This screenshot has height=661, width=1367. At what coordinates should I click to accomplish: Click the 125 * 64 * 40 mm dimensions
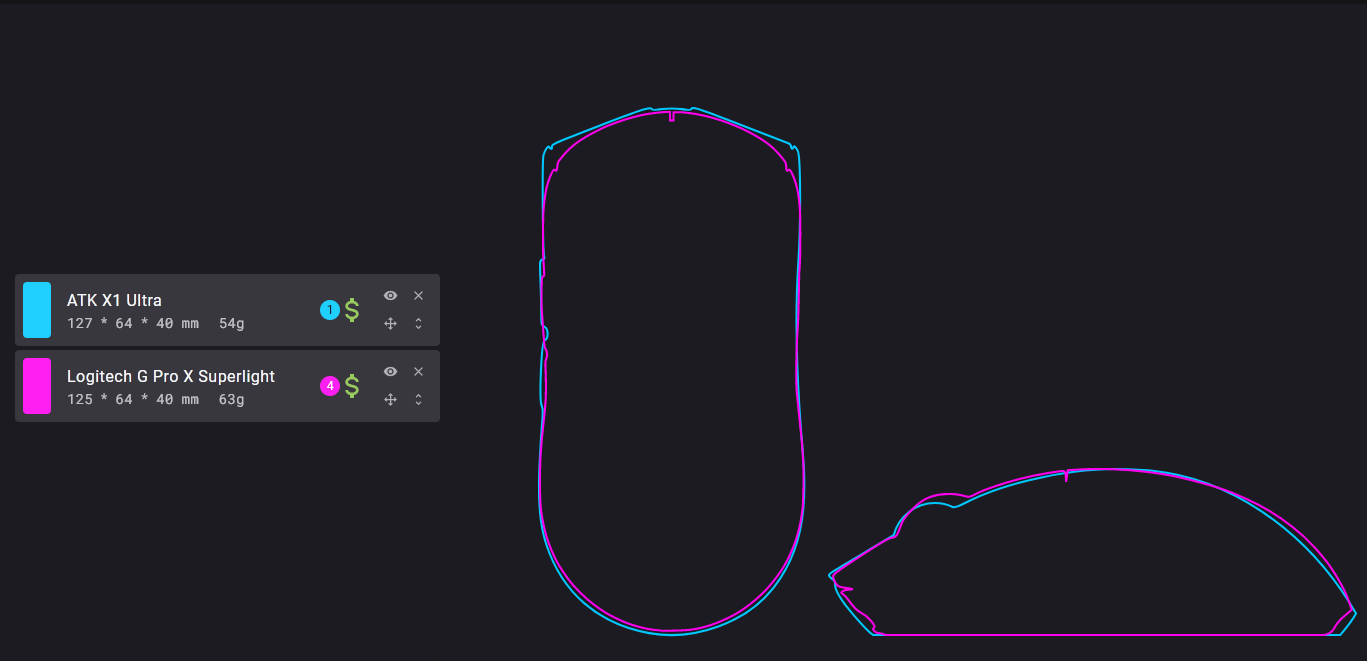[x=133, y=399]
